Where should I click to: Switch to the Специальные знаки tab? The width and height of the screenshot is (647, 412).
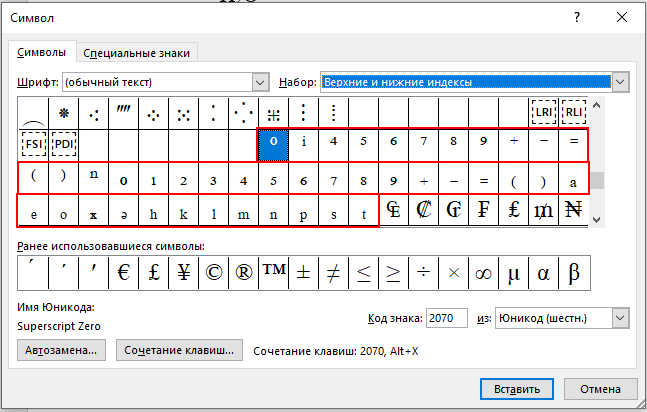tap(137, 53)
